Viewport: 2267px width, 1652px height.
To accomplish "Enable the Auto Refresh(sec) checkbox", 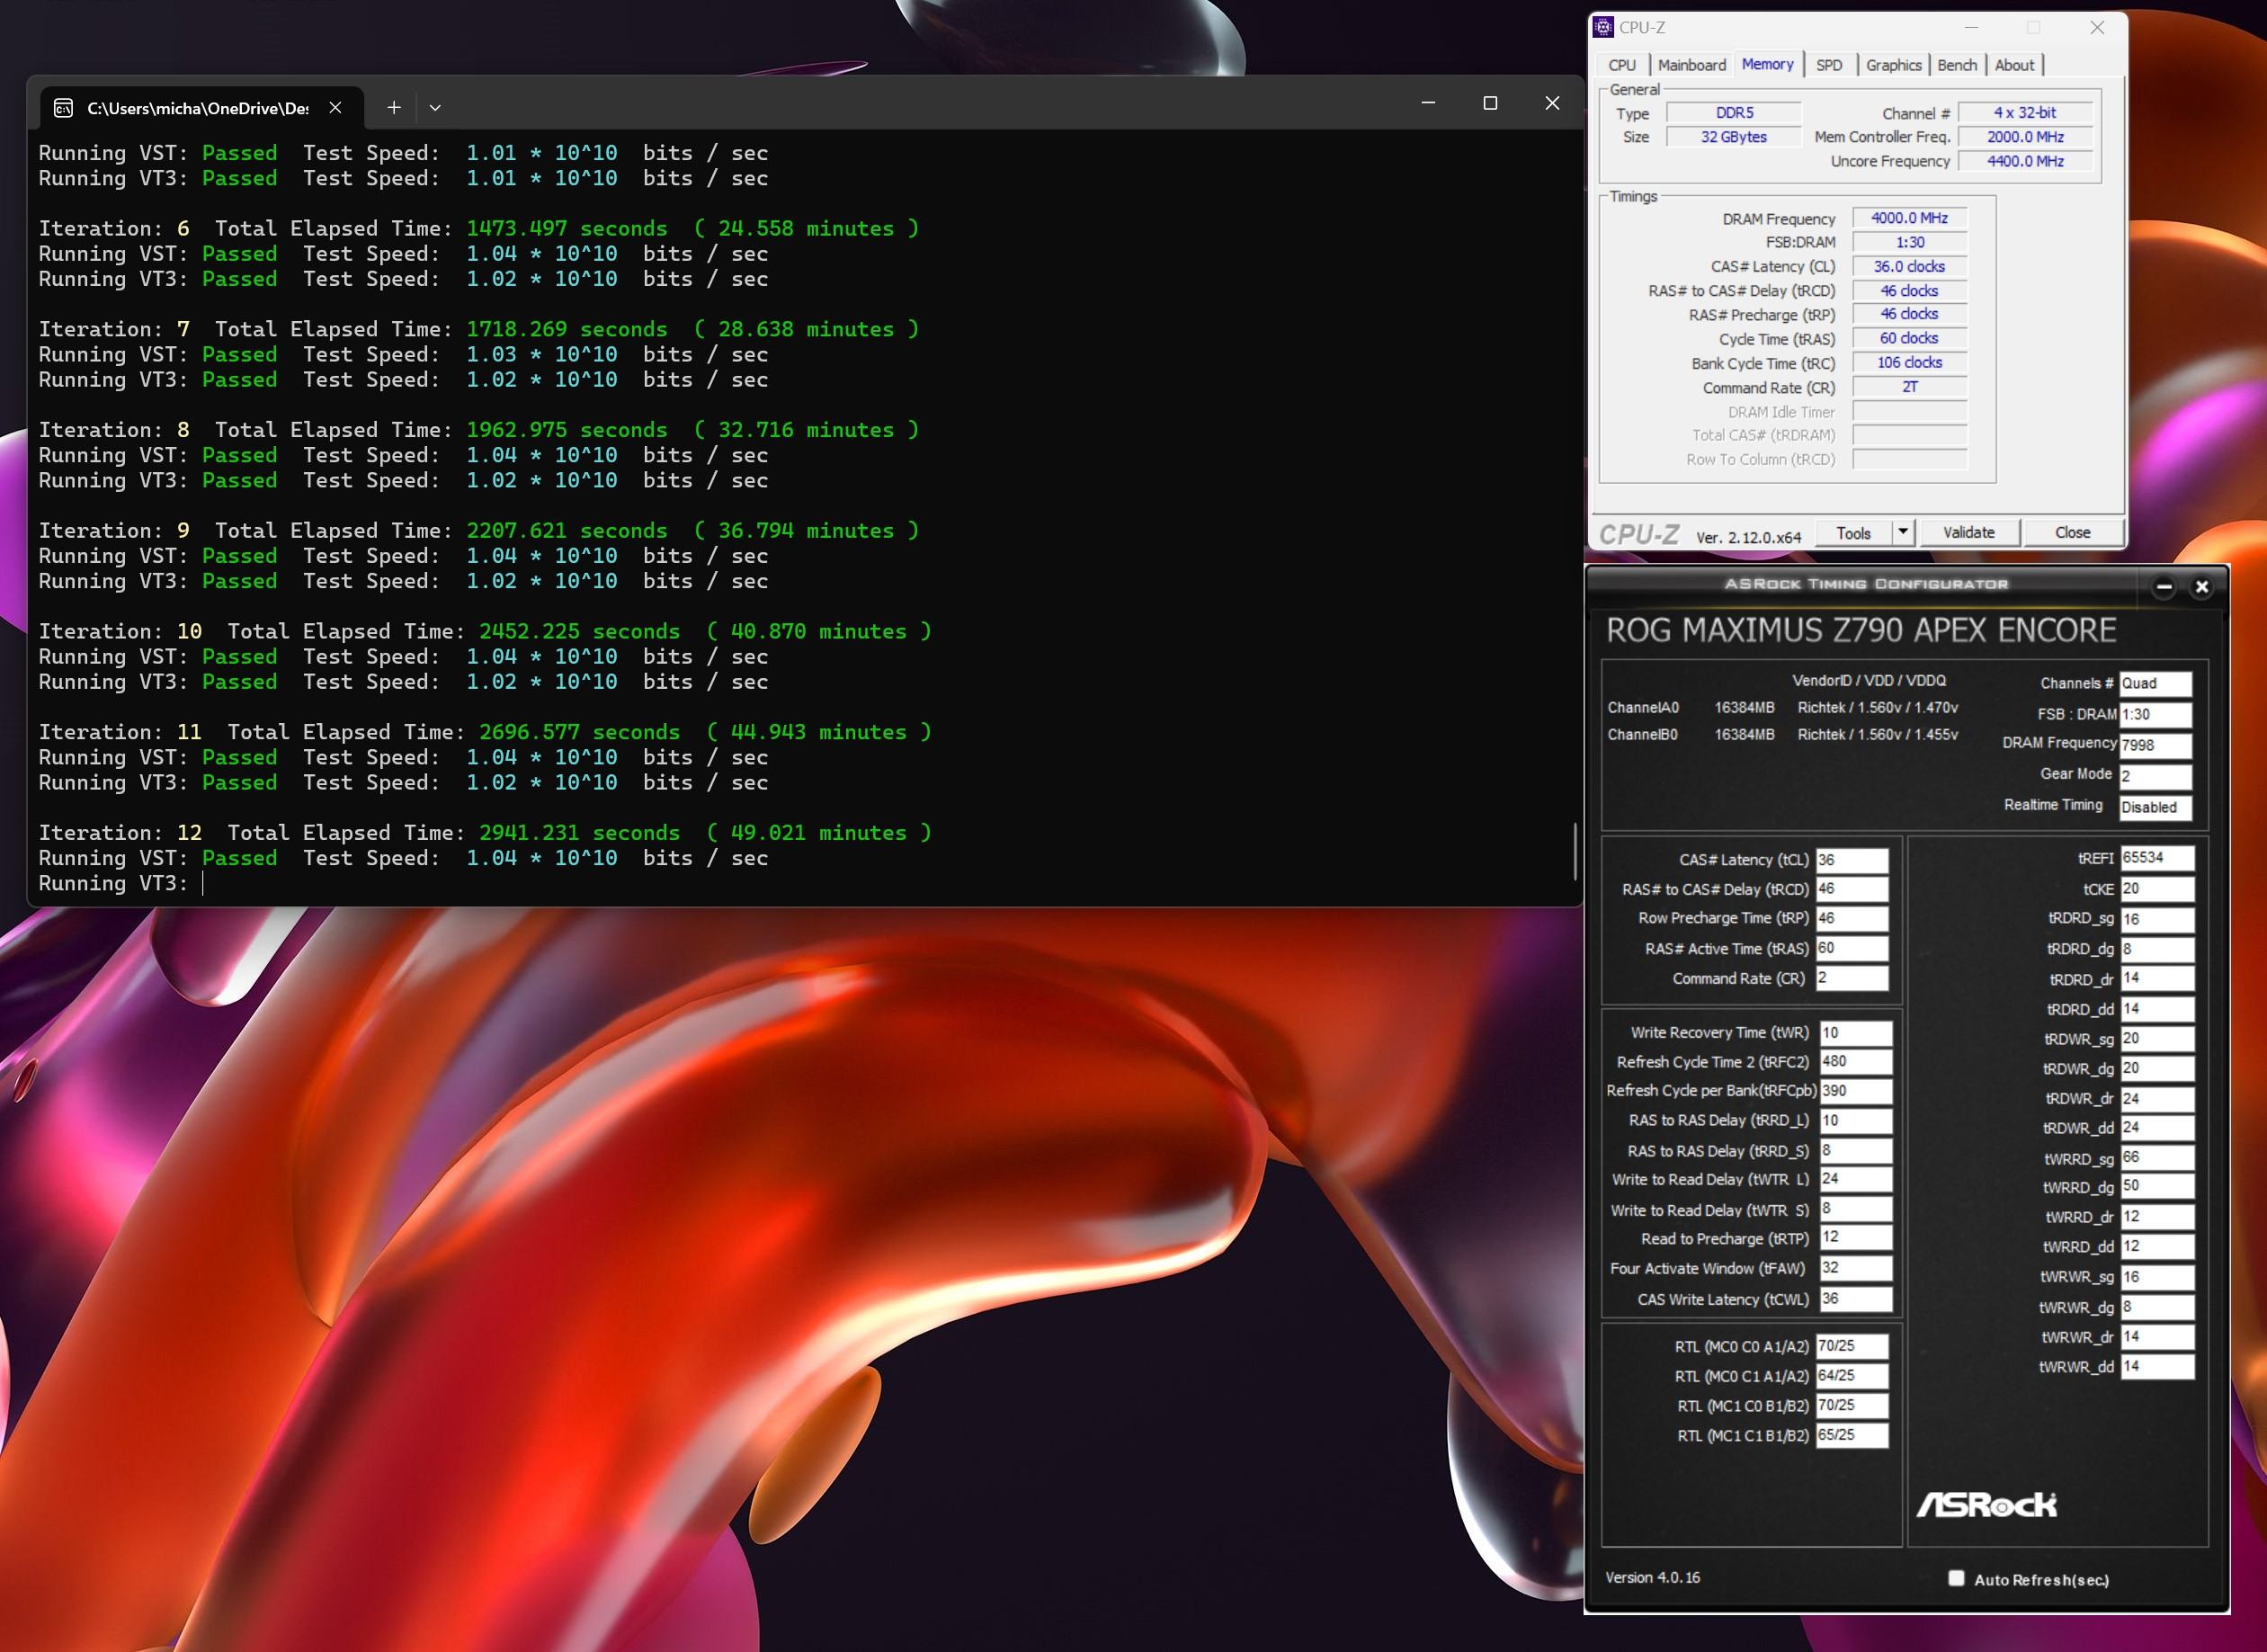I will pyautogui.click(x=1956, y=1579).
